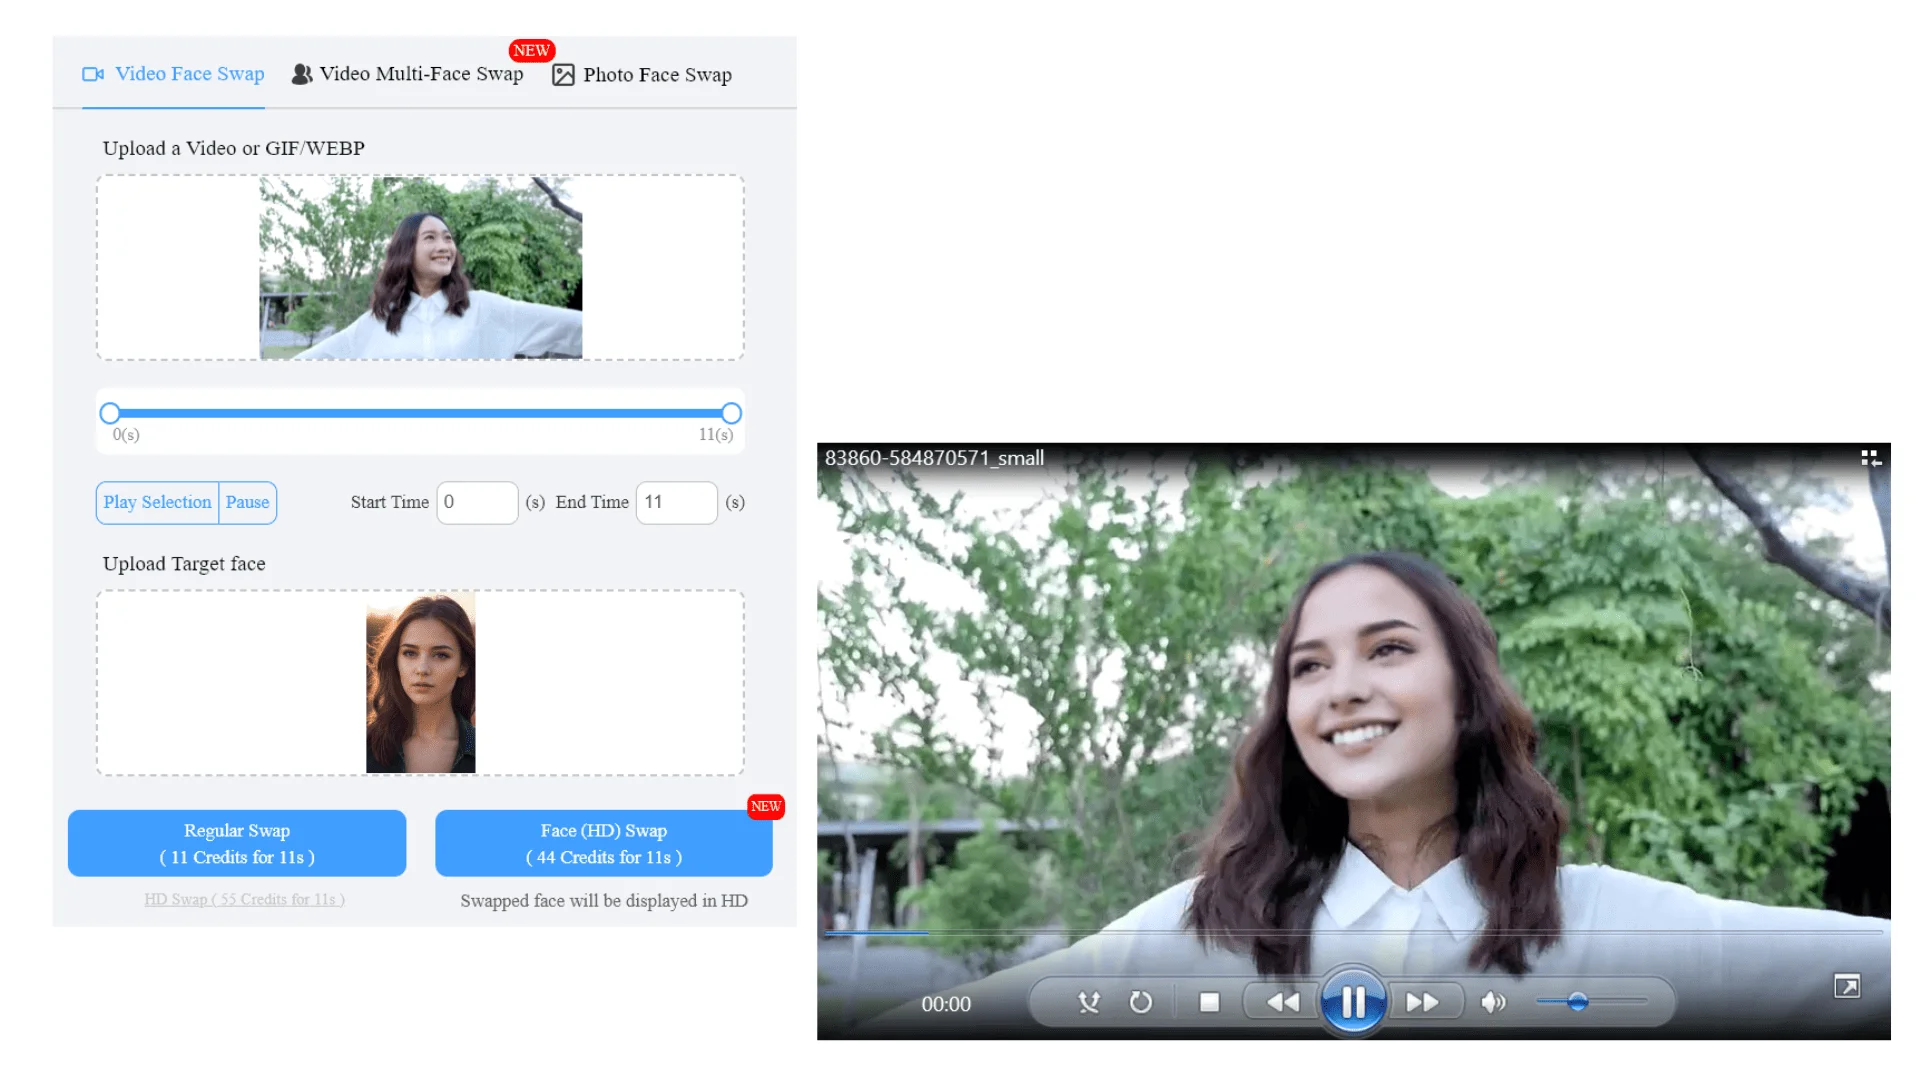Switch player to full screen view

(x=1847, y=987)
